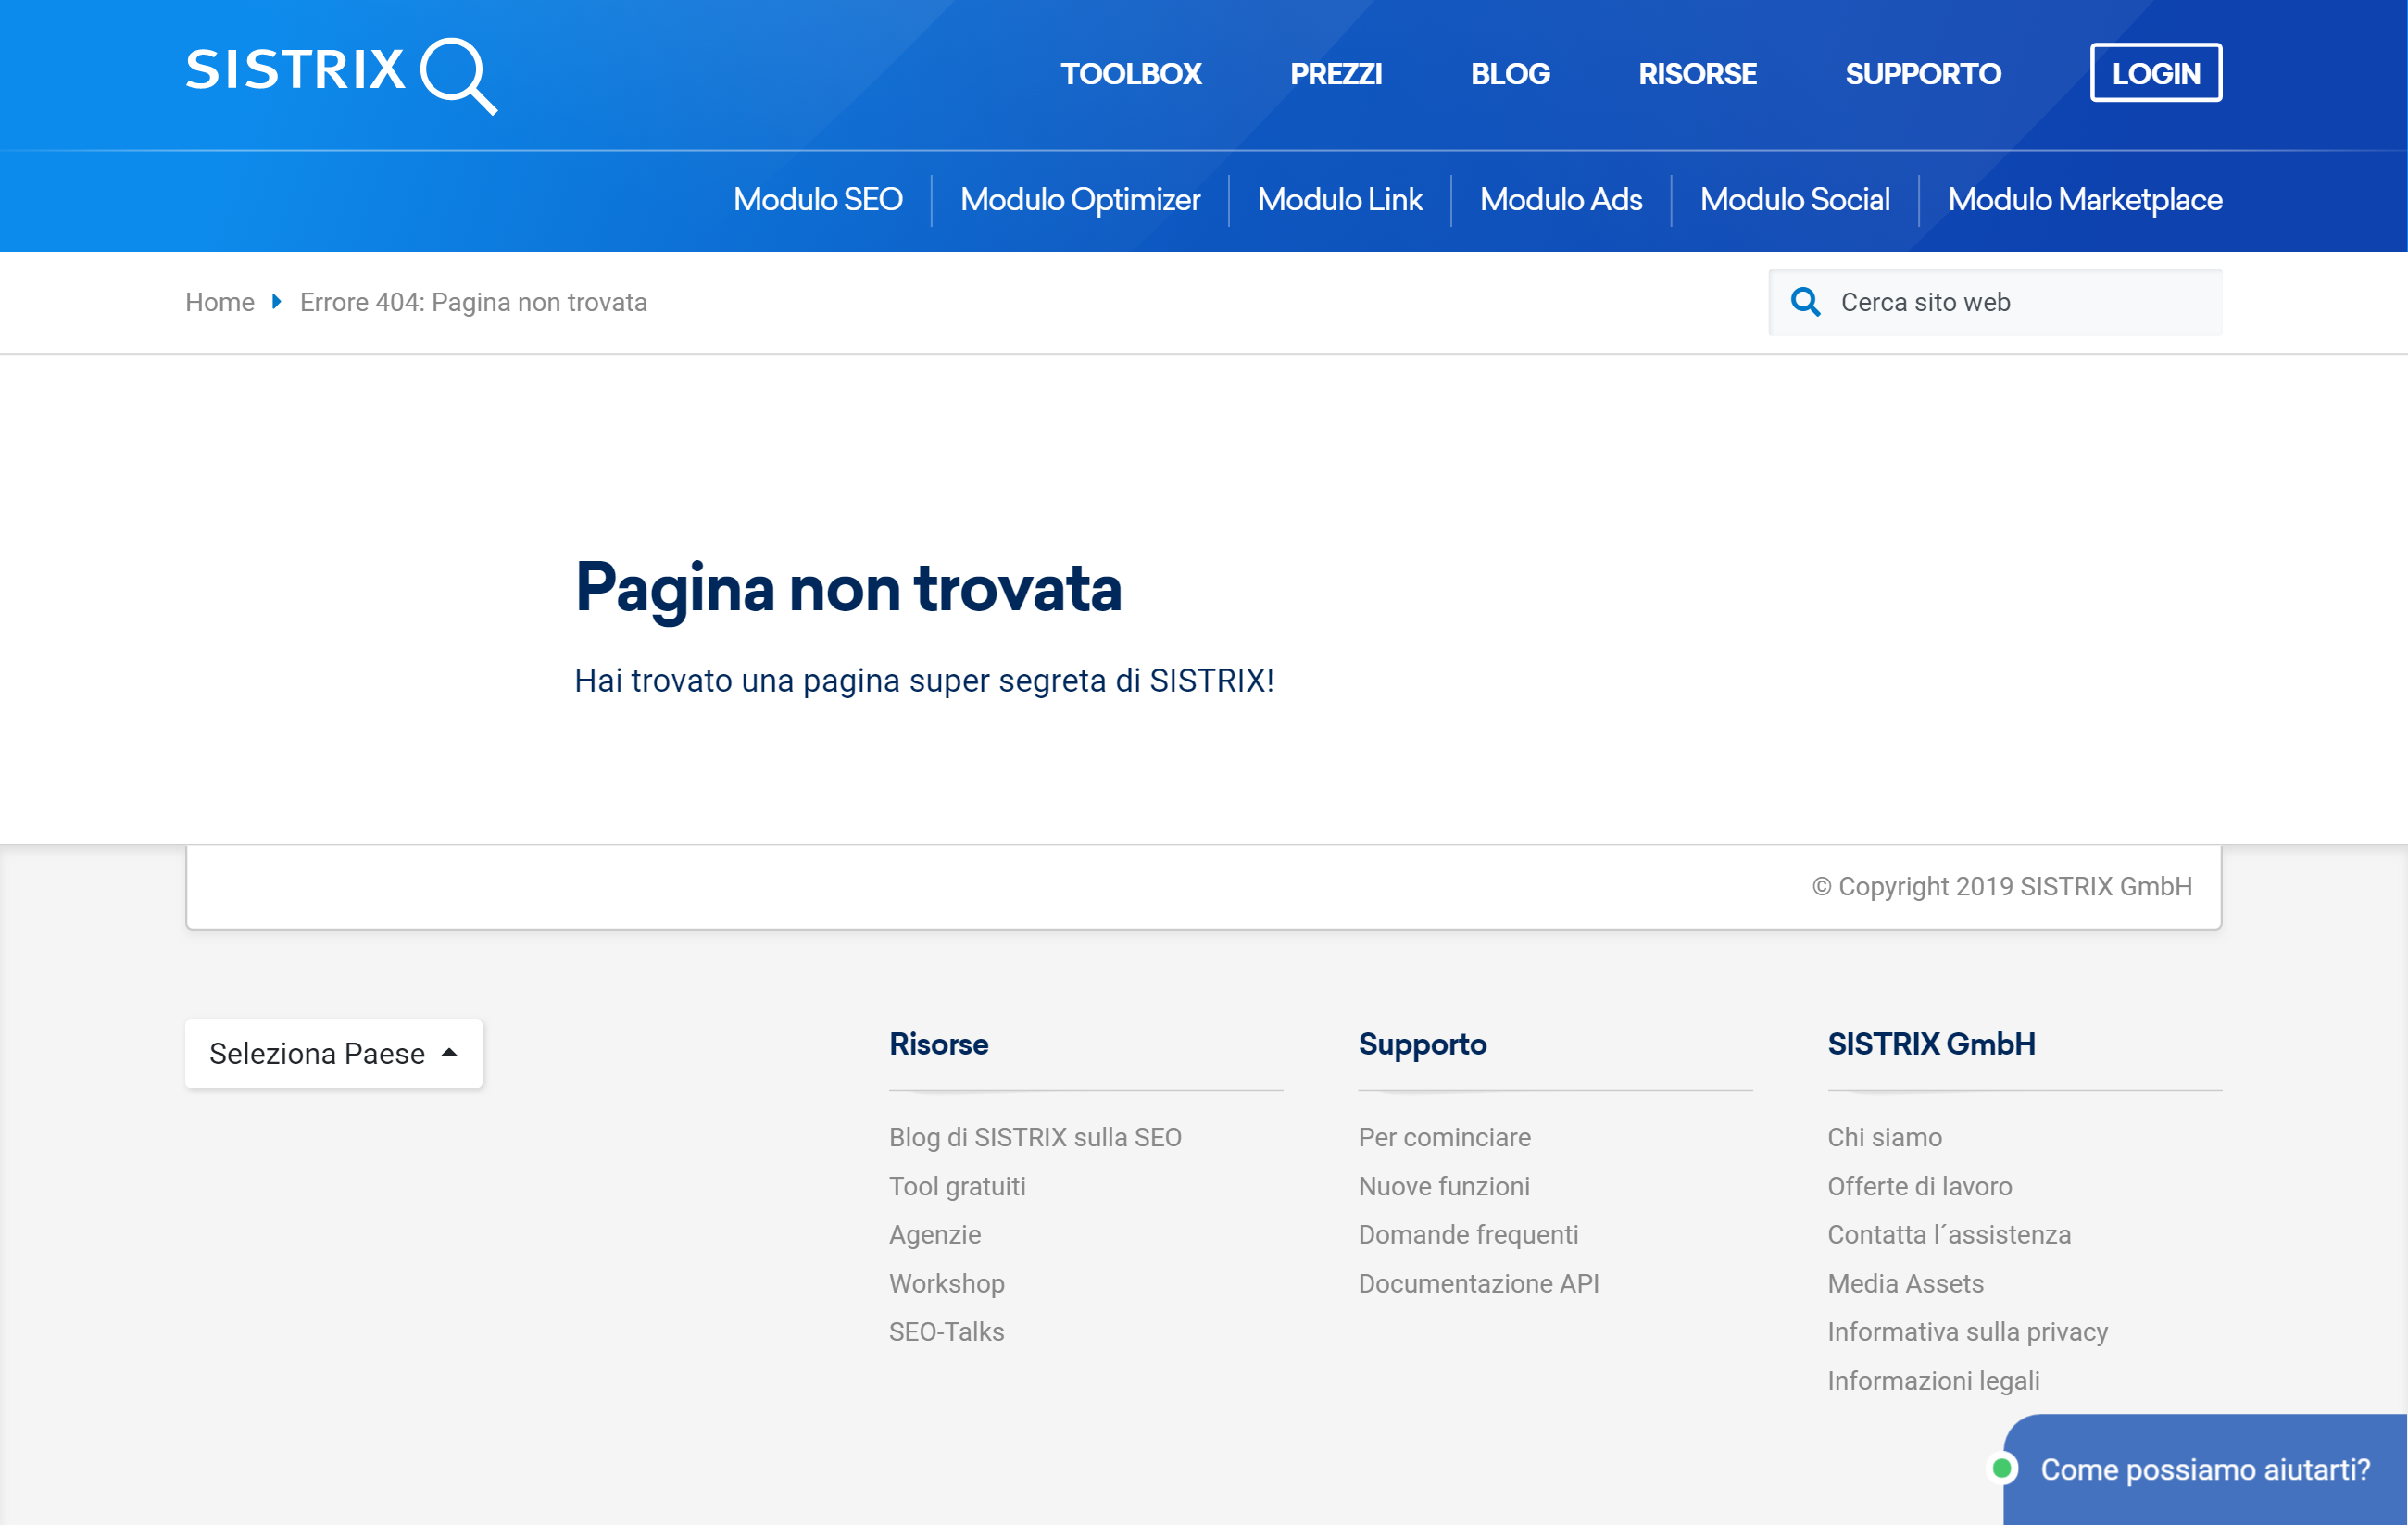2408x1525 pixels.
Task: Open Modulo SEO
Action: pyautogui.click(x=818, y=199)
